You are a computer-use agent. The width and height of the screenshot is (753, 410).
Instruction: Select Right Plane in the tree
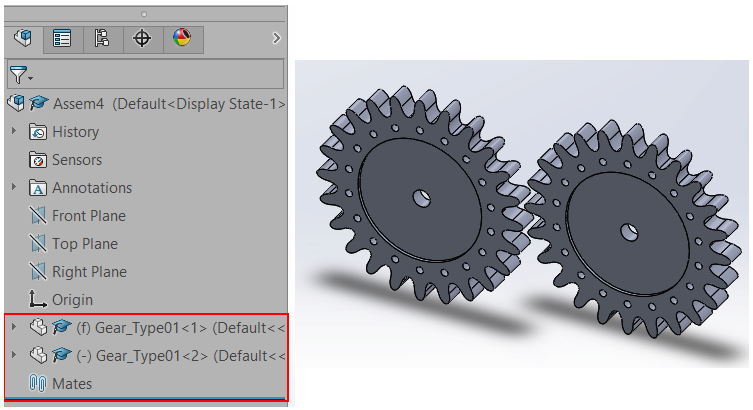(x=89, y=272)
